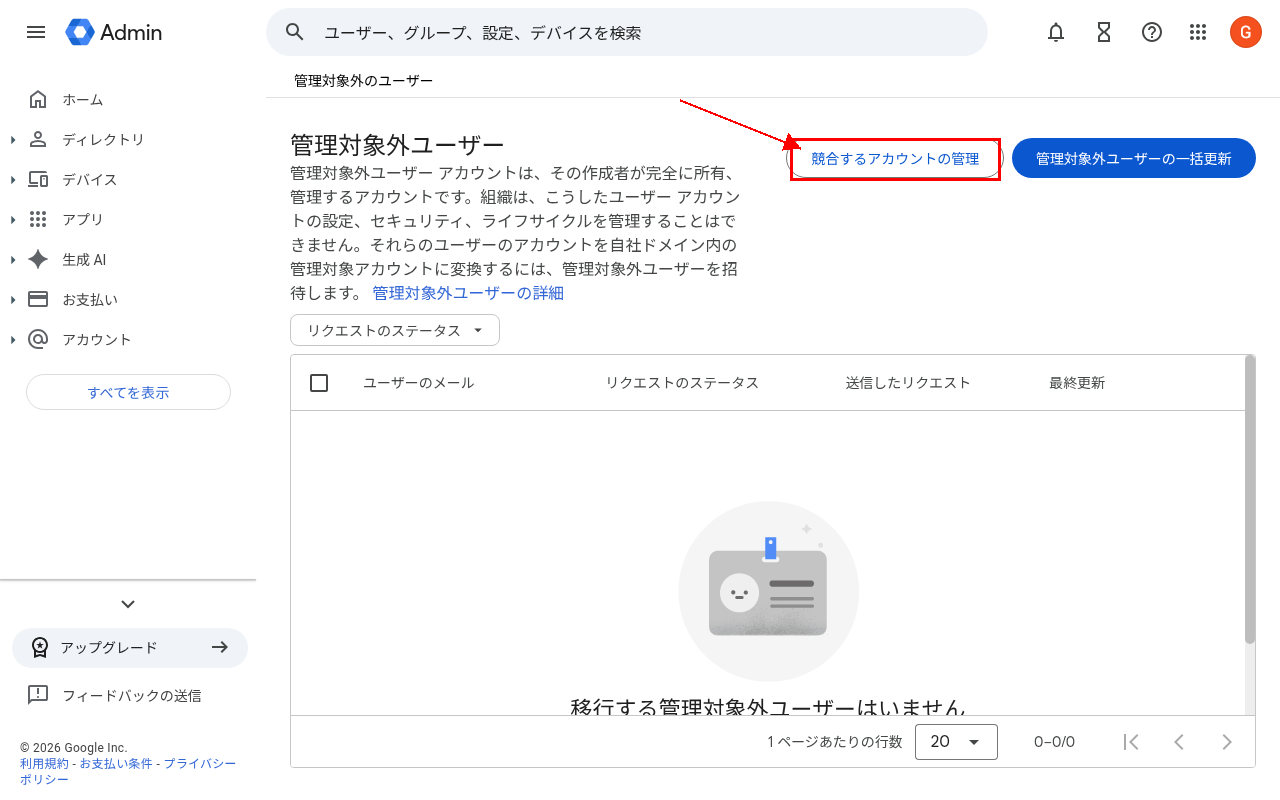Screen dimensions: 1280x800
Task: Expand the お支払い menu arrow
Action: pos(13,299)
